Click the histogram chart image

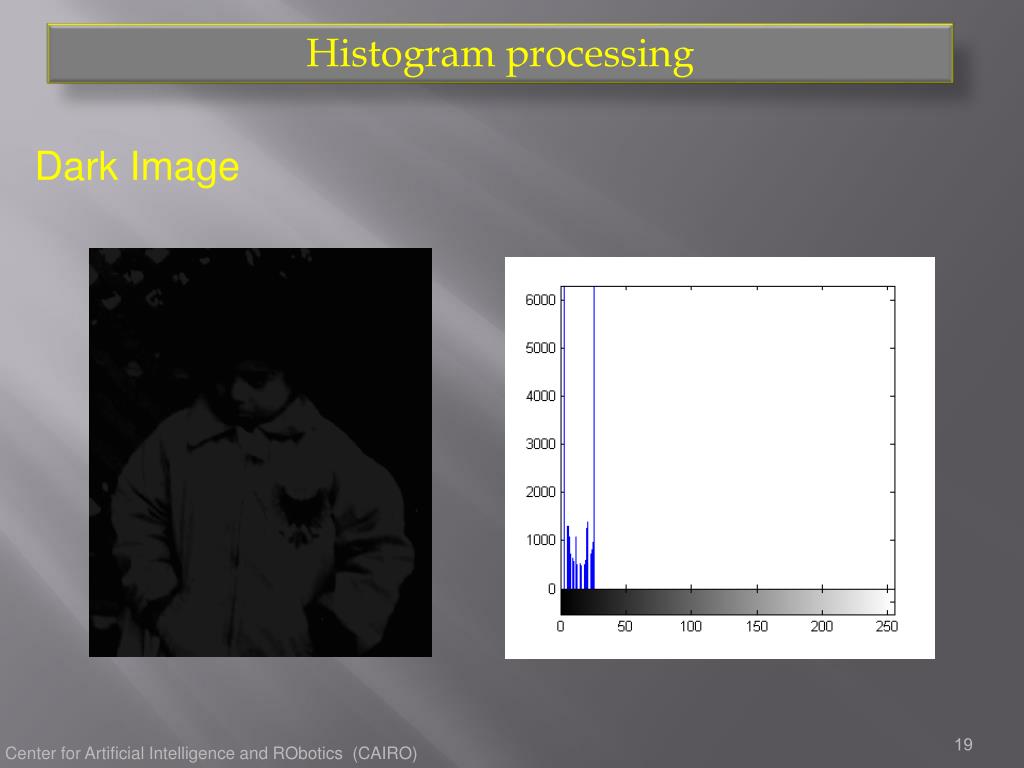pos(720,458)
